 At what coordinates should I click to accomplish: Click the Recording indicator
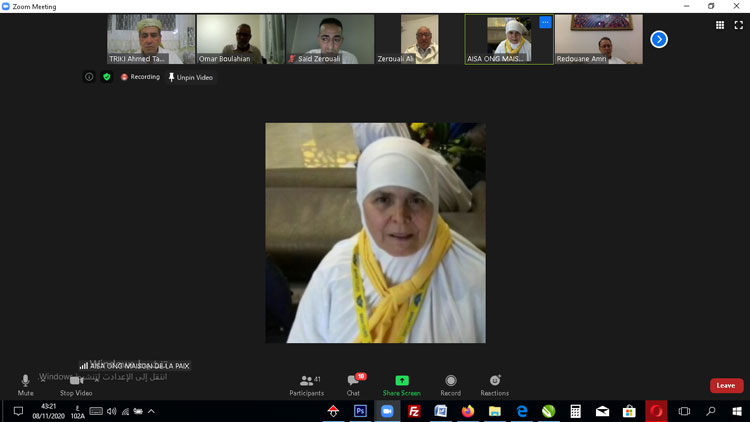140,77
